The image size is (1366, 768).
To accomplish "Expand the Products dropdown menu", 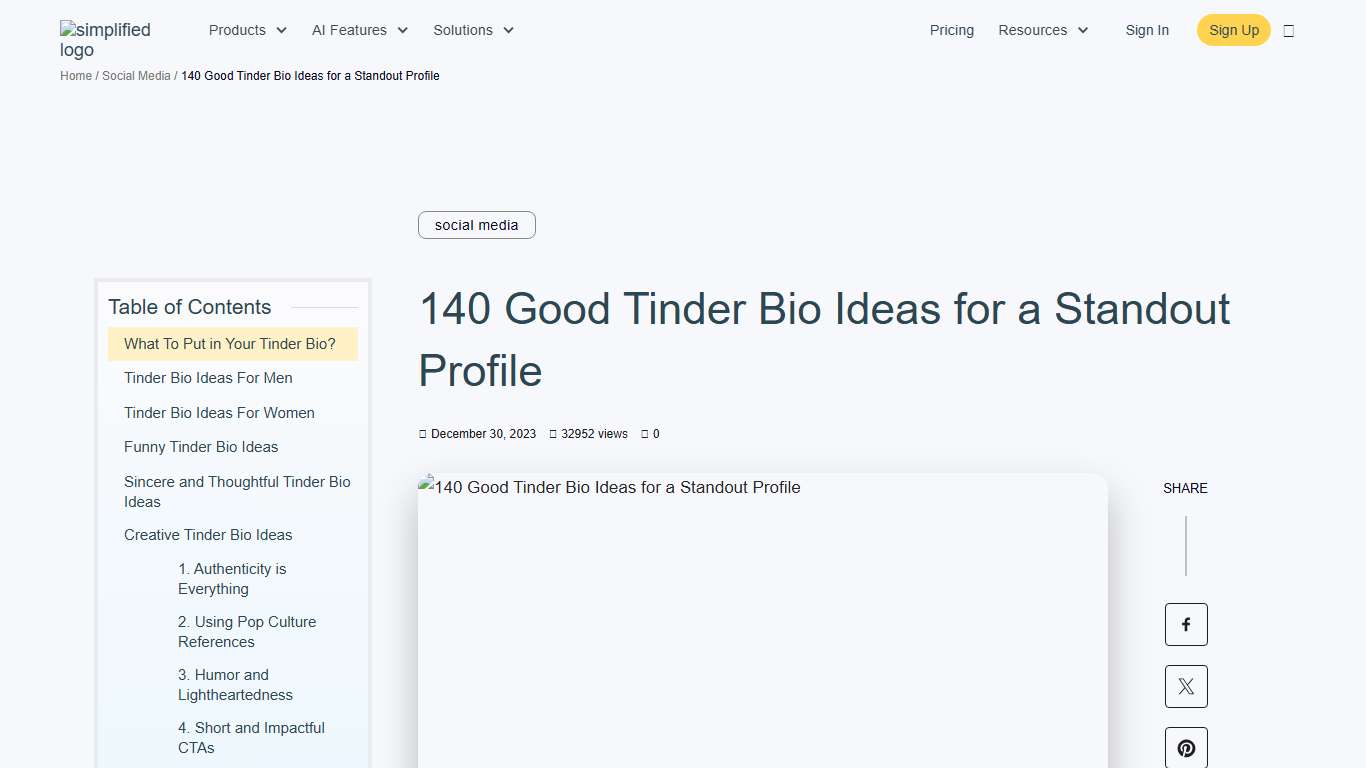I will (246, 30).
